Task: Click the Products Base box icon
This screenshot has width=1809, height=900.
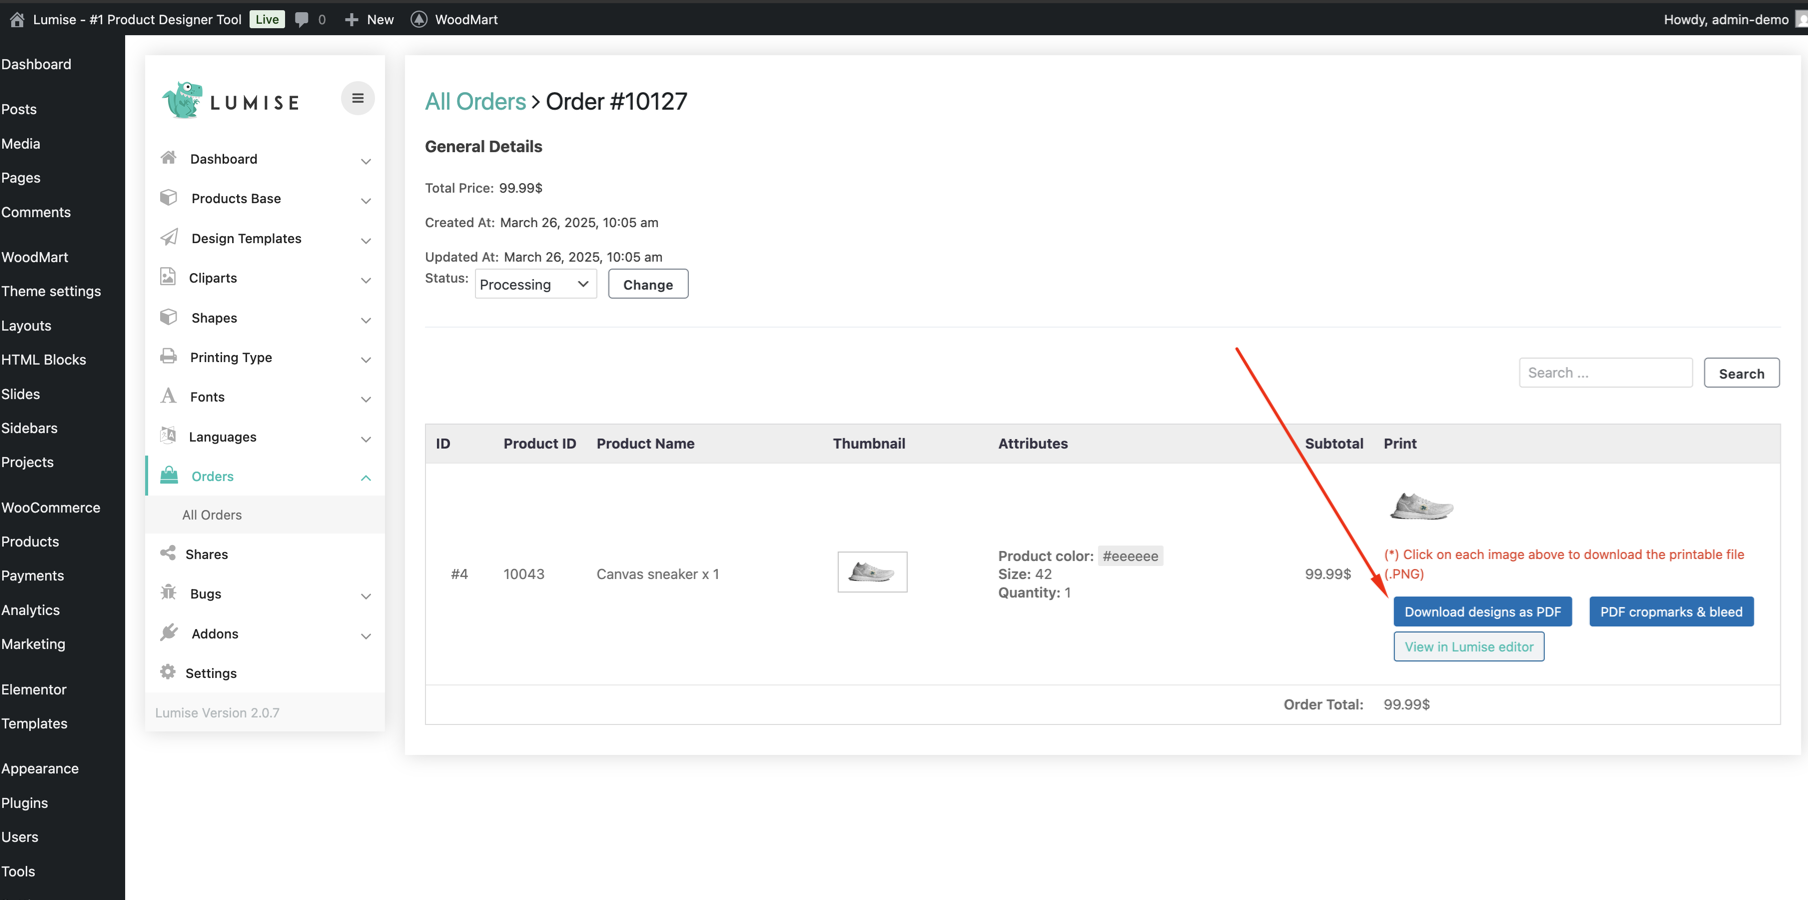Action: tap(168, 198)
